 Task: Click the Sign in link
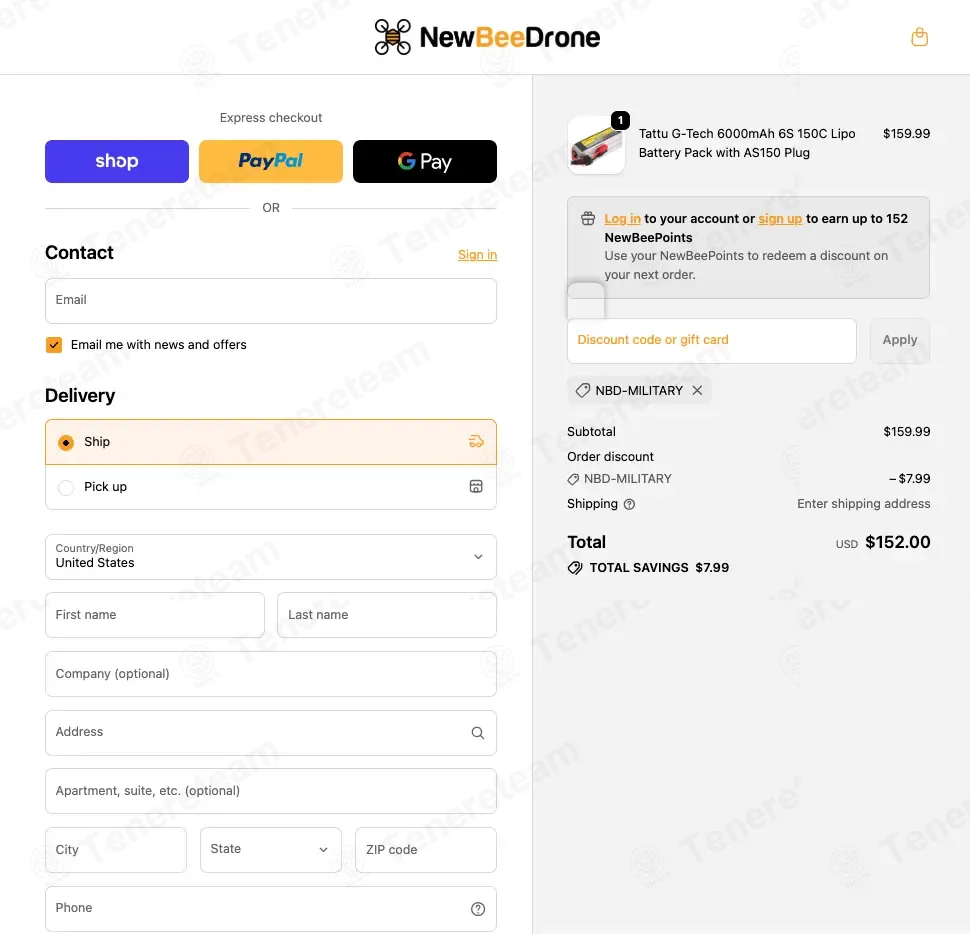coord(477,255)
